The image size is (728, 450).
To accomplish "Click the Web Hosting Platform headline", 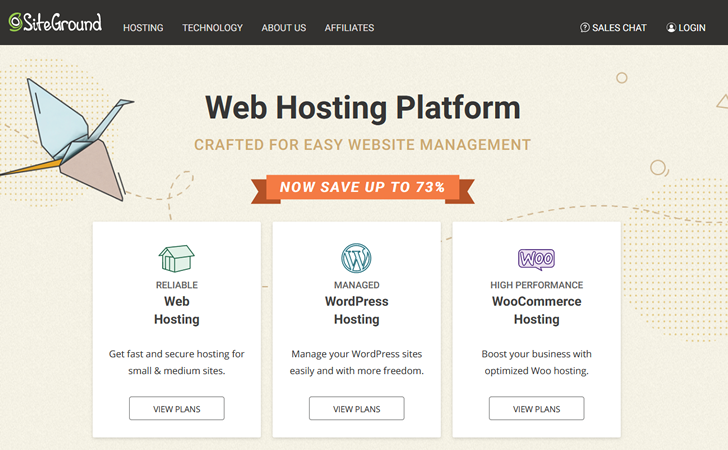I will click(363, 108).
